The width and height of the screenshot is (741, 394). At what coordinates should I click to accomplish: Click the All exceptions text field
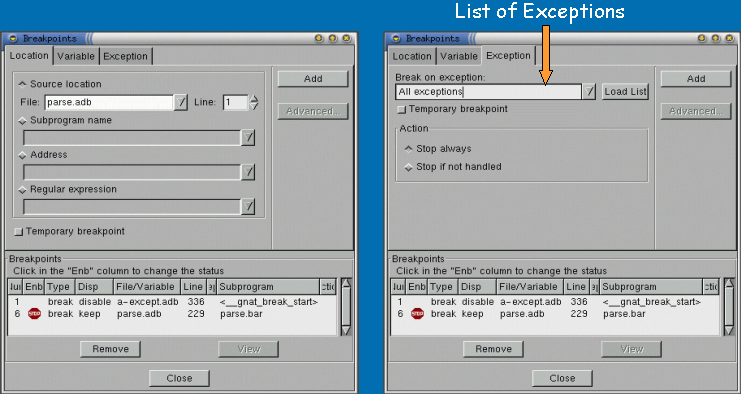tap(488, 92)
